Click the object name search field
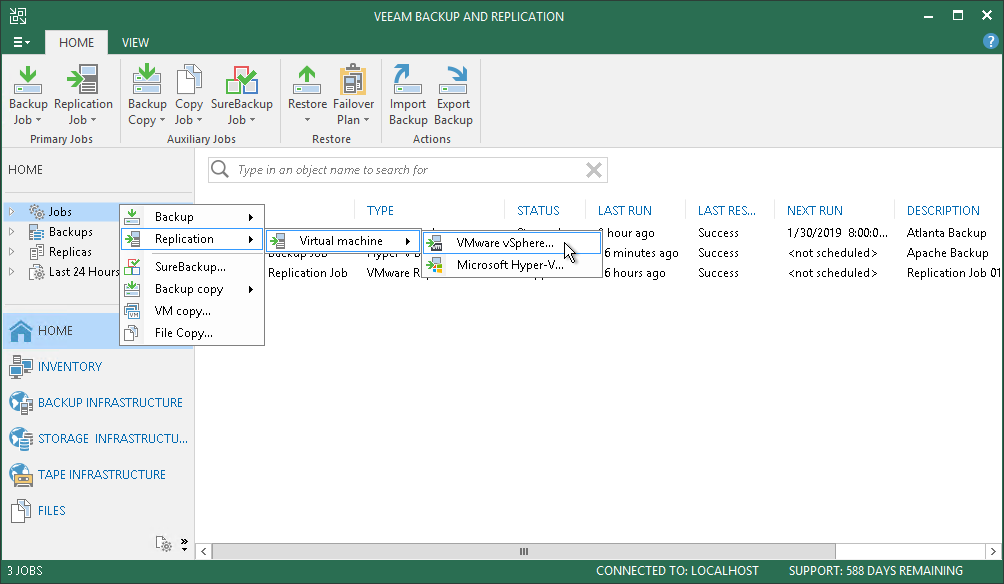The height and width of the screenshot is (584, 1004). point(407,170)
